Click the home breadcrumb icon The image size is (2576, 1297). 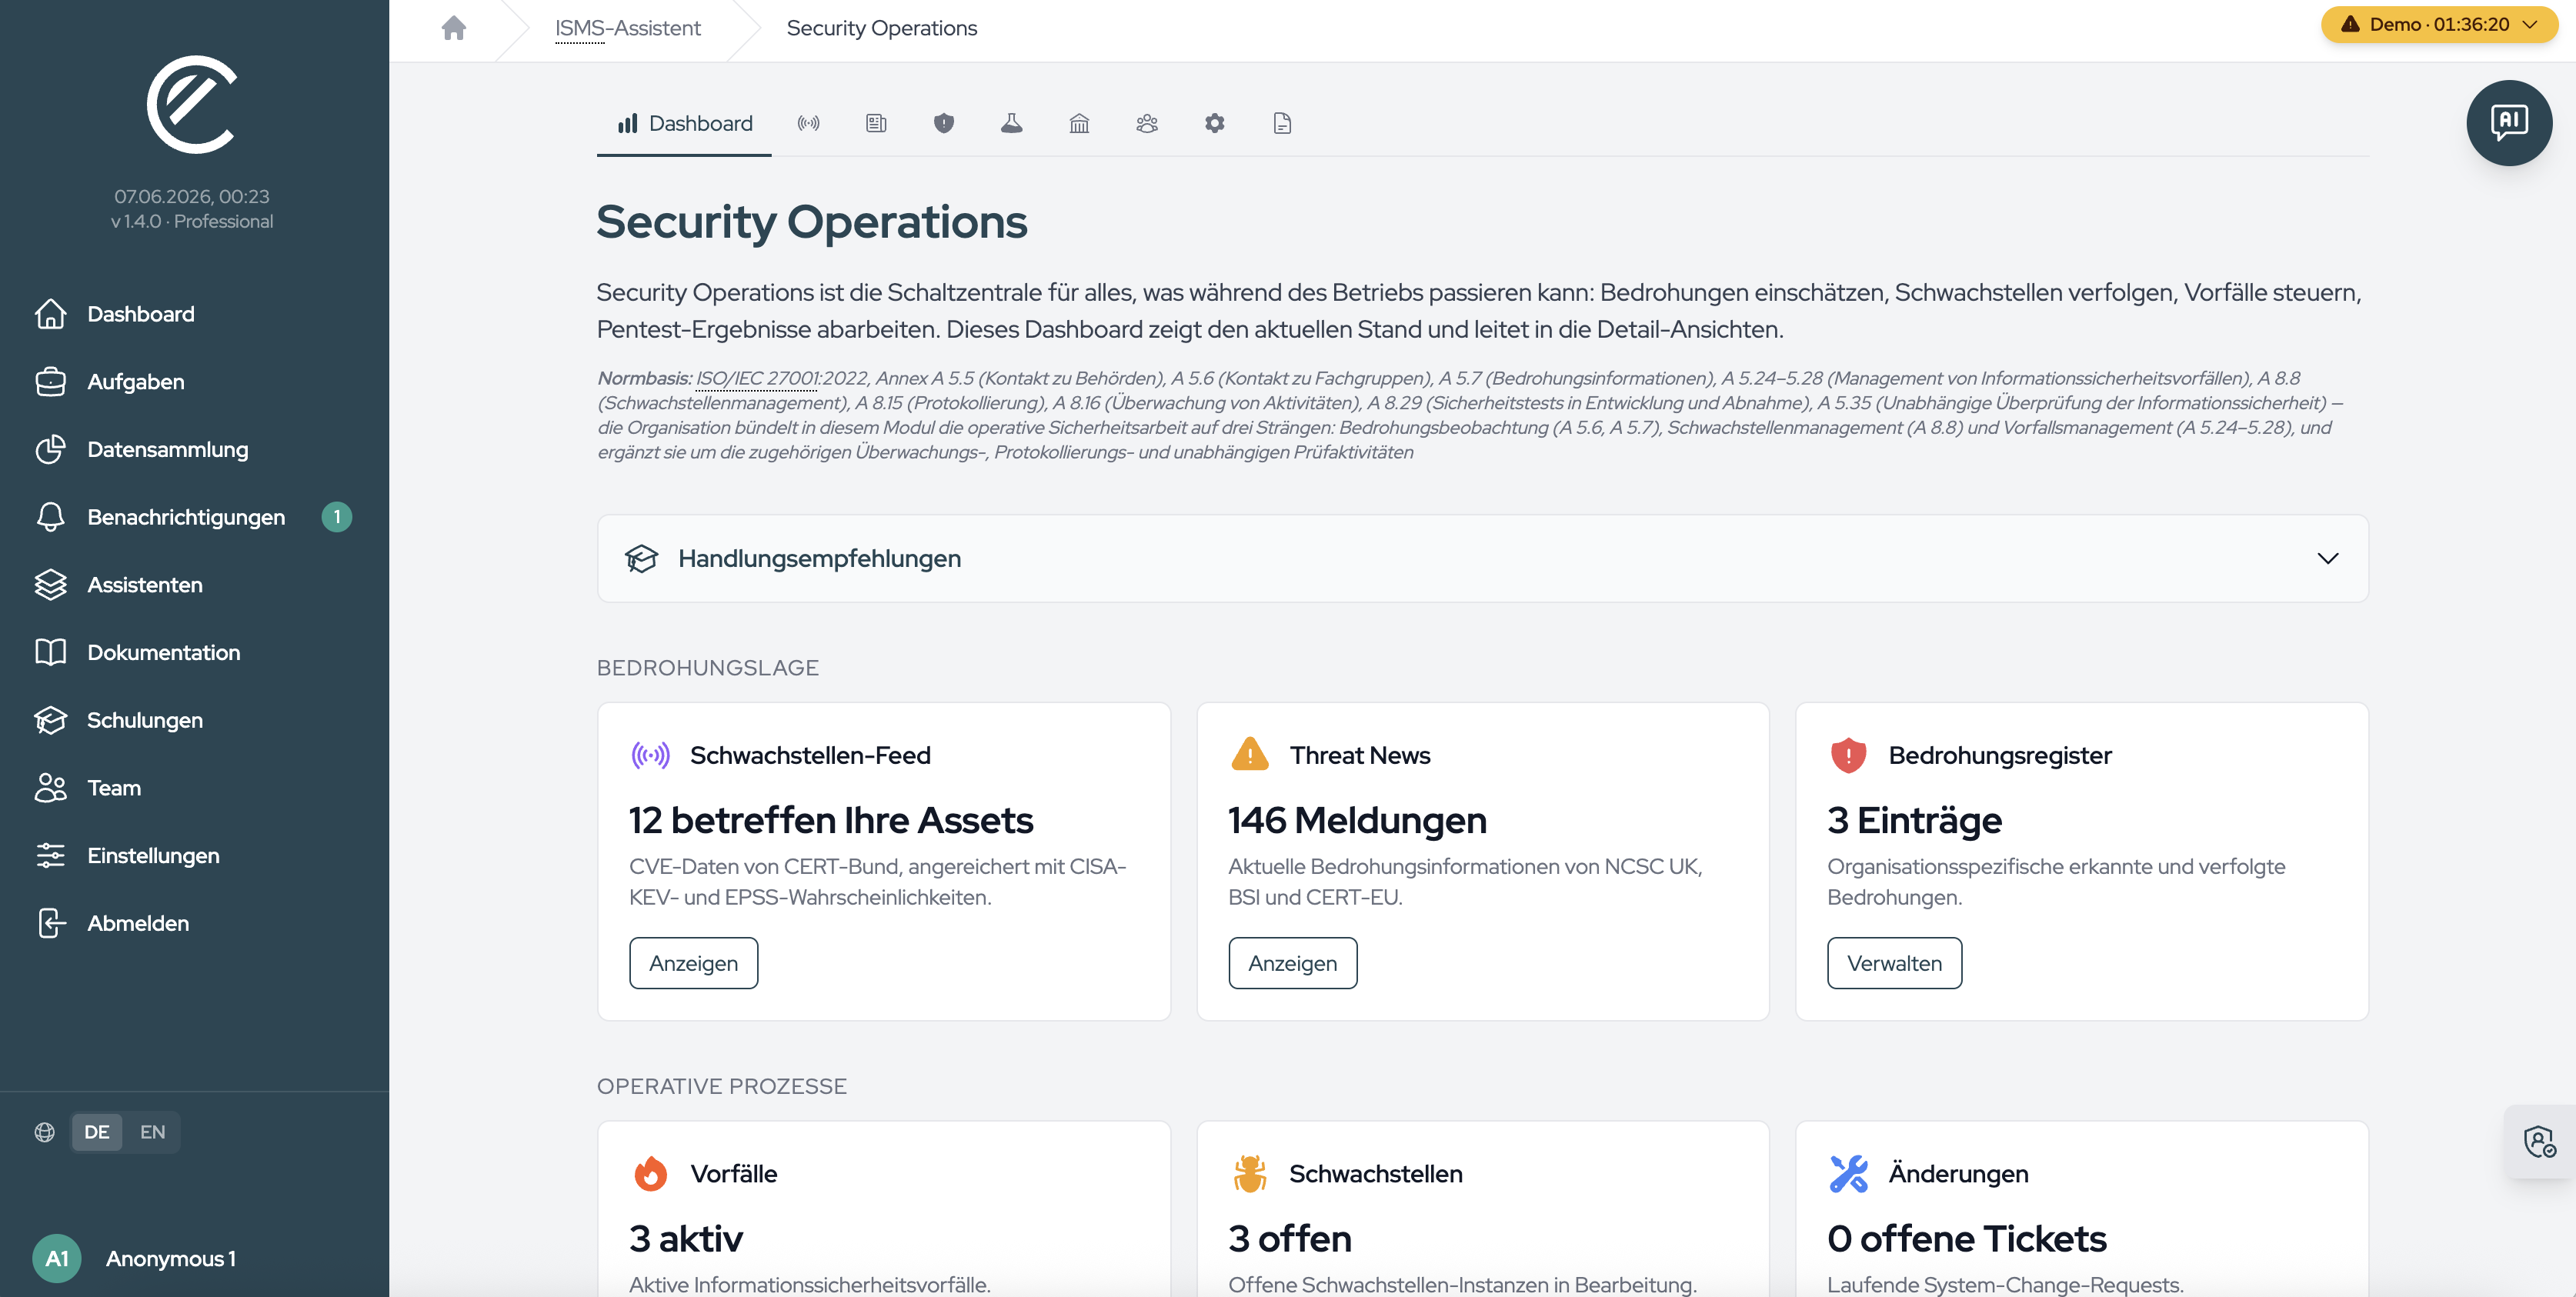click(454, 28)
